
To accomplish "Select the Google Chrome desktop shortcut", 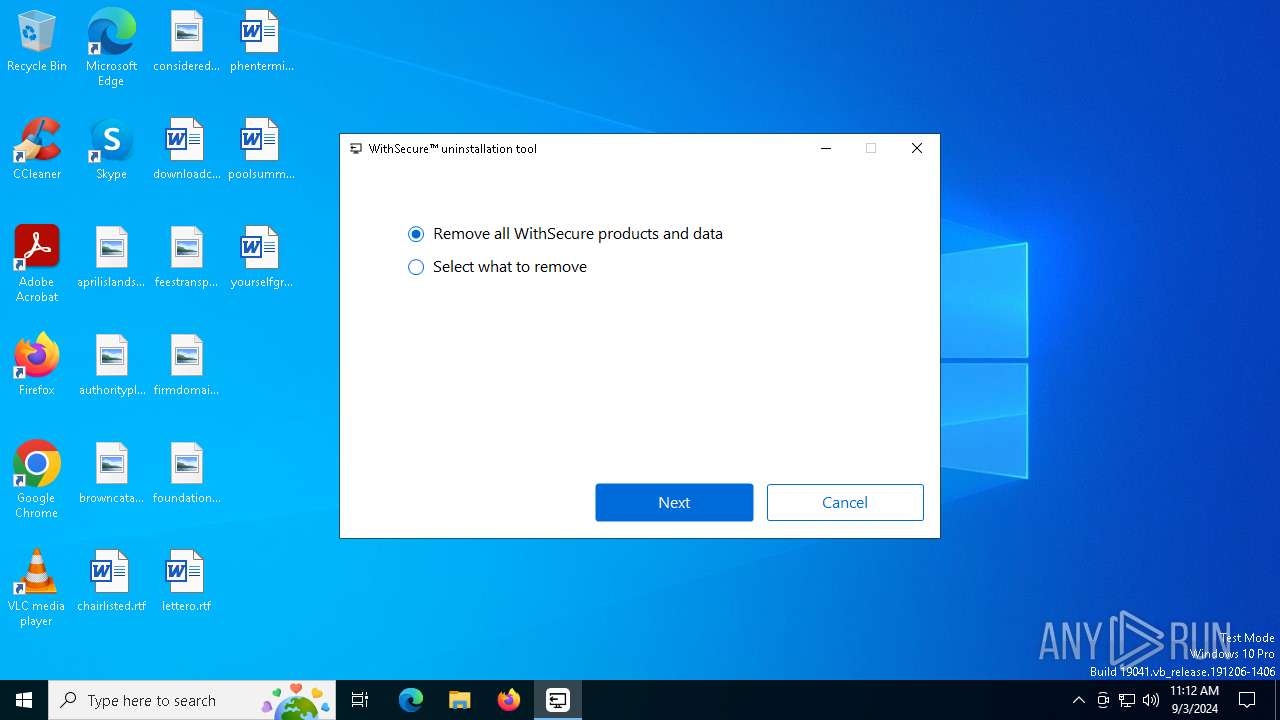I will pyautogui.click(x=37, y=479).
